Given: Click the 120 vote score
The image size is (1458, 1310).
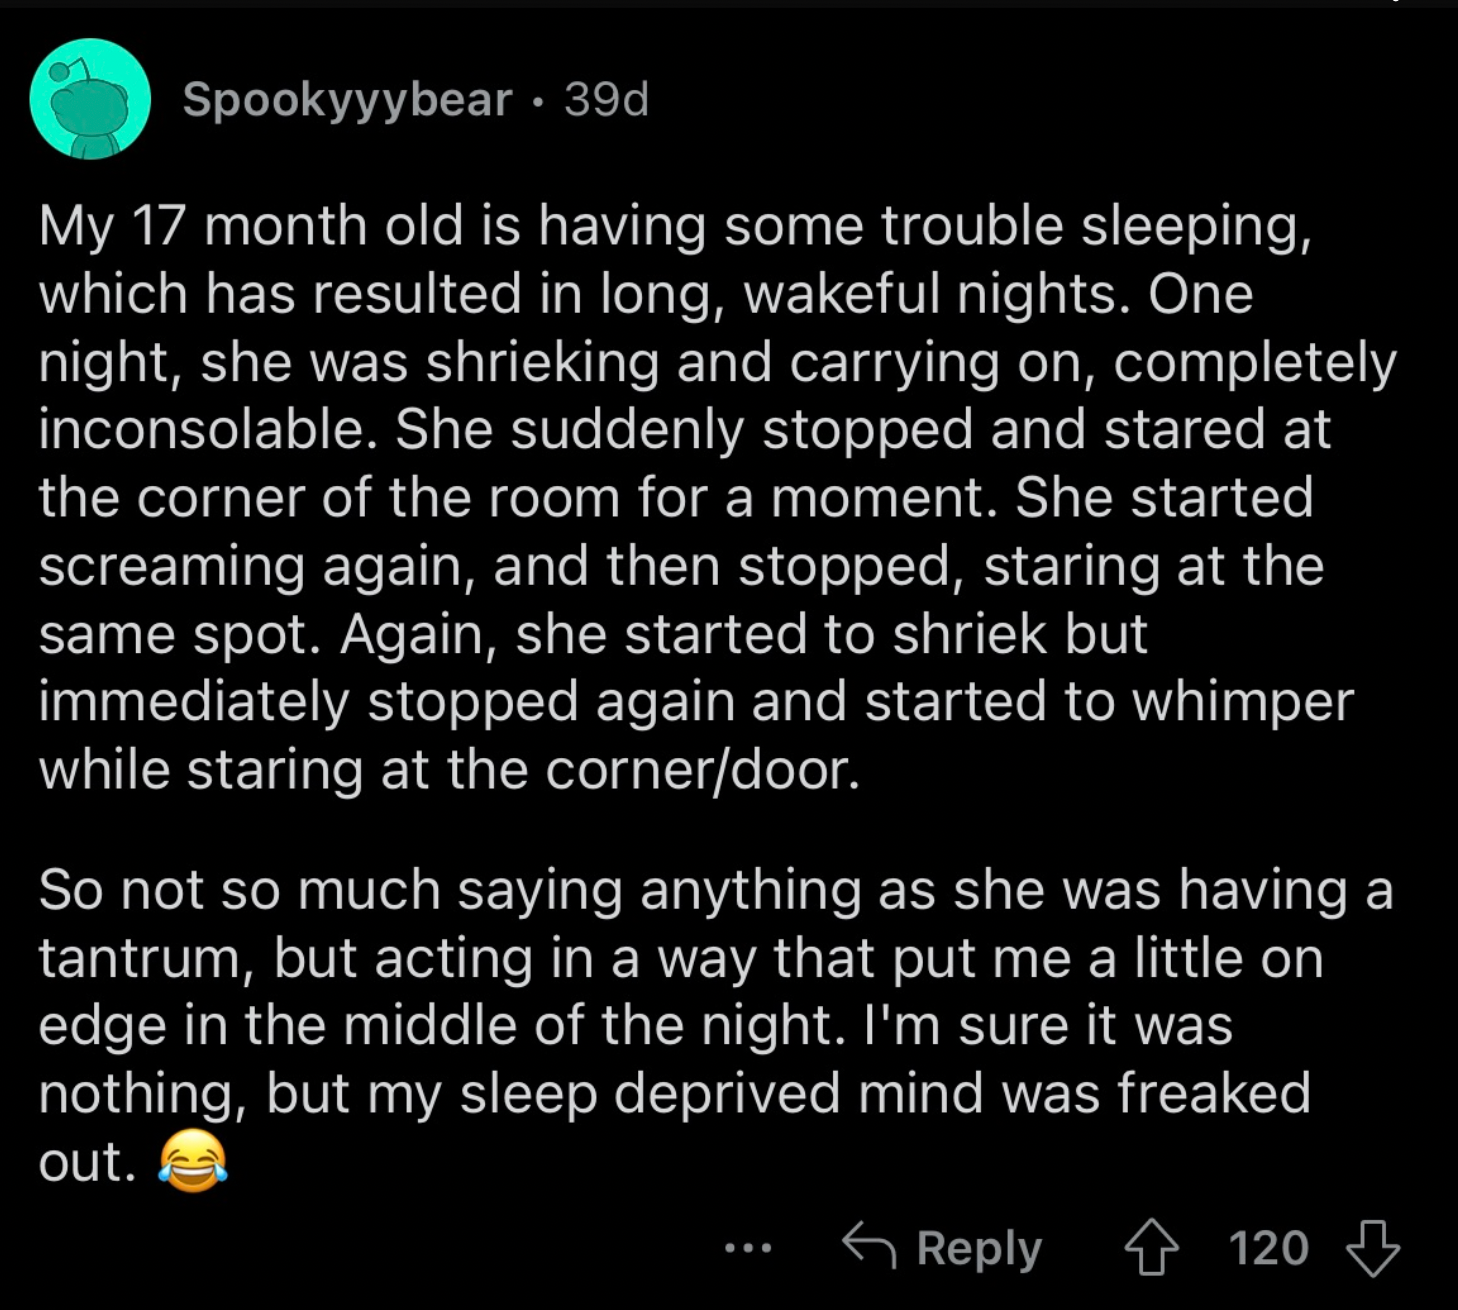Looking at the screenshot, I should [x=1268, y=1248].
